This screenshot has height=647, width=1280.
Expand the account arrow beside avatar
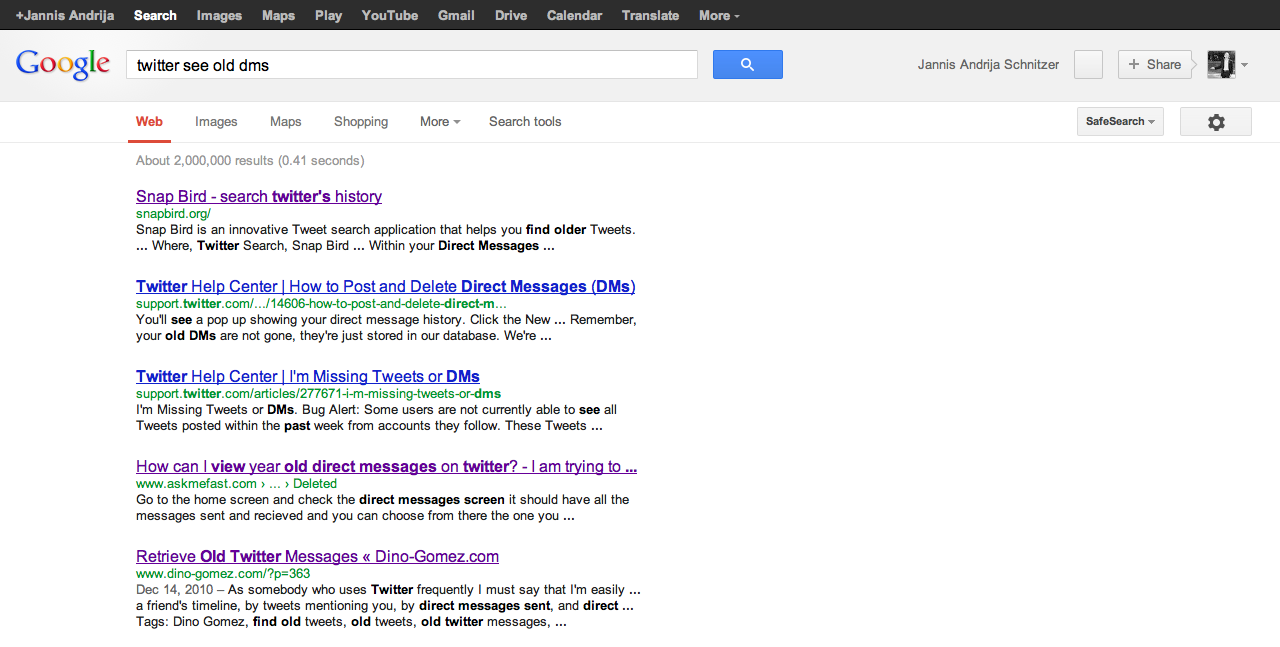pyautogui.click(x=1244, y=65)
